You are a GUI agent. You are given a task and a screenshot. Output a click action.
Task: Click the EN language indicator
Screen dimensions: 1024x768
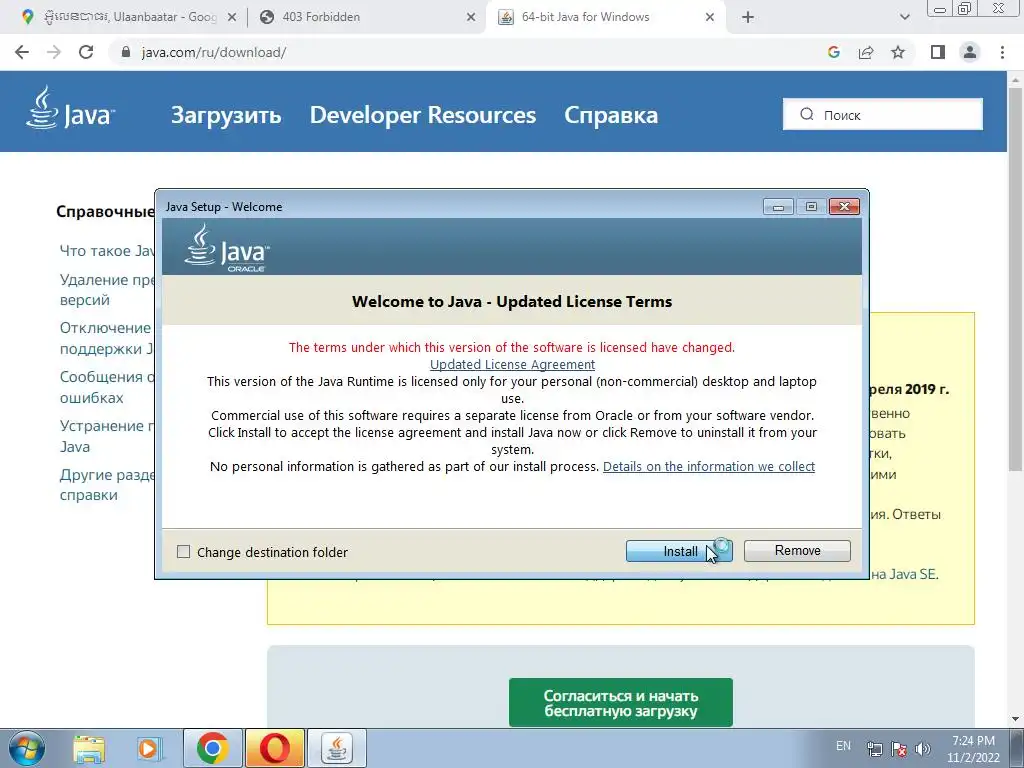pyautogui.click(x=843, y=746)
